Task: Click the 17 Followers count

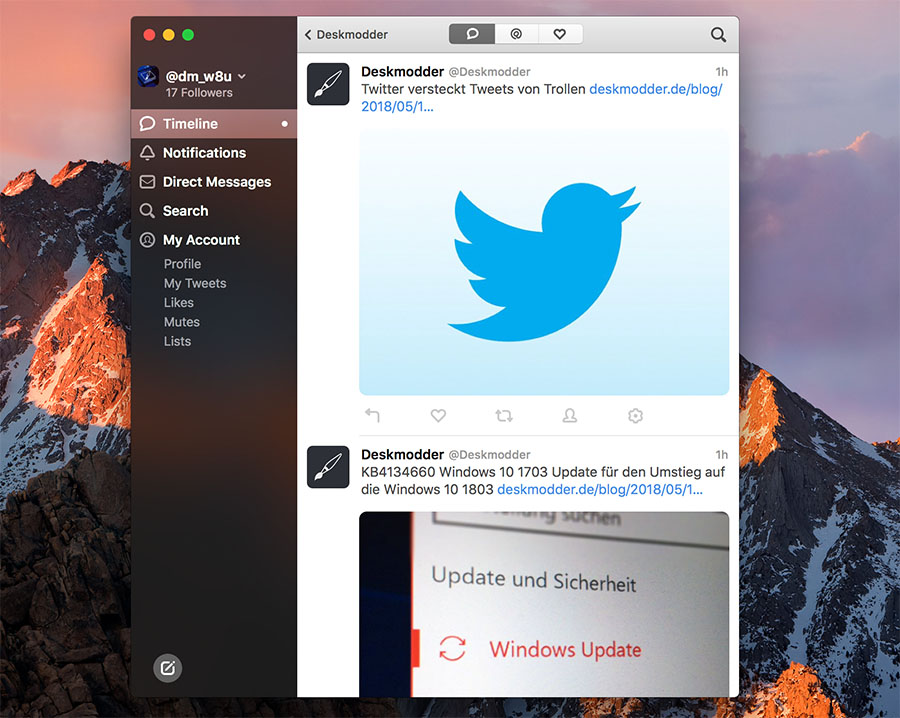Action: click(199, 92)
